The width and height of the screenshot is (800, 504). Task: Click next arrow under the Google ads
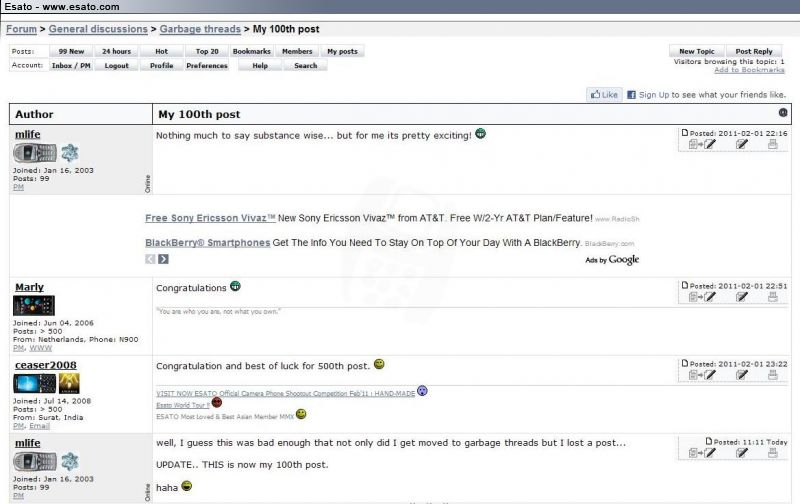[163, 259]
